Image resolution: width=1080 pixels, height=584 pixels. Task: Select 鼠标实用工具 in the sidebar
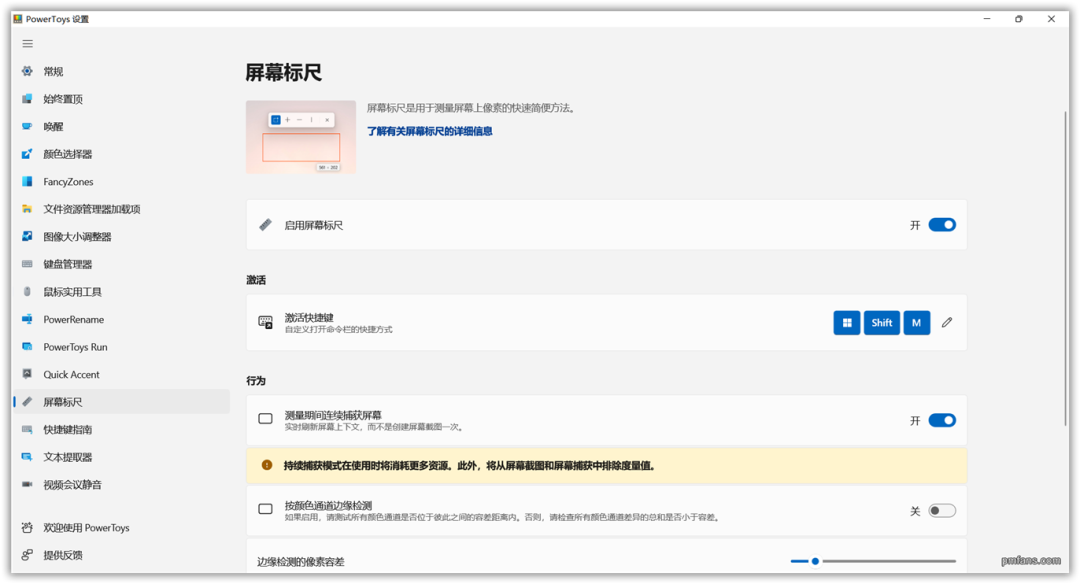coord(122,291)
